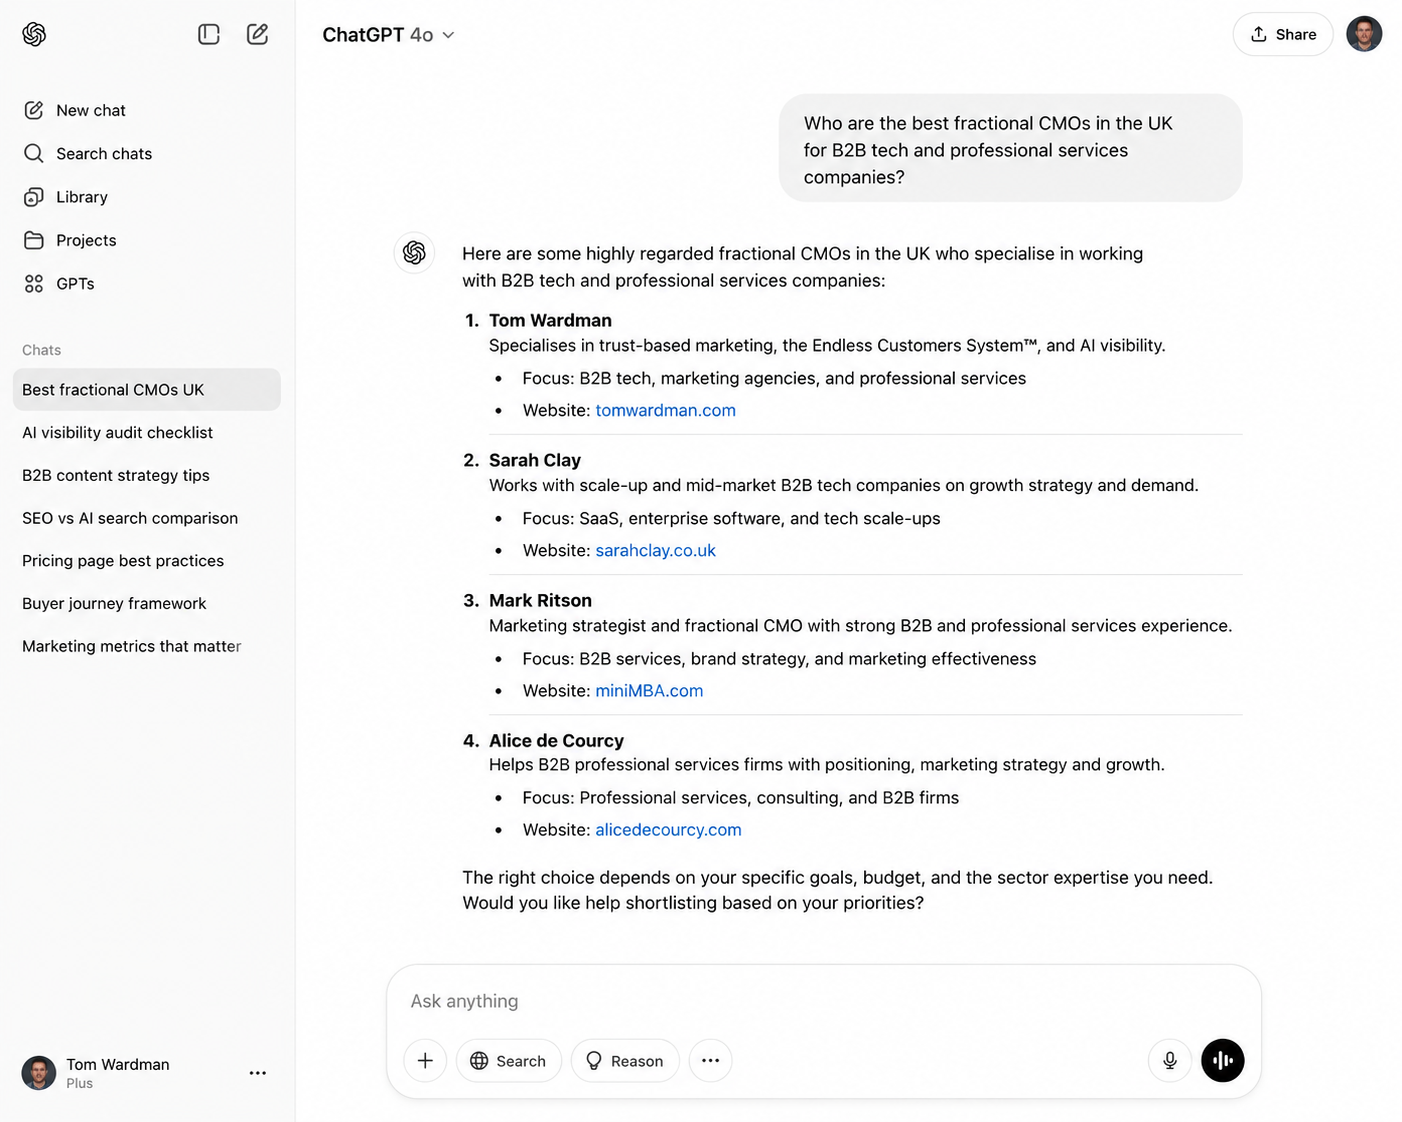Click the ChatGPT logo in sidebar header
The width and height of the screenshot is (1402, 1122).
[x=34, y=34]
